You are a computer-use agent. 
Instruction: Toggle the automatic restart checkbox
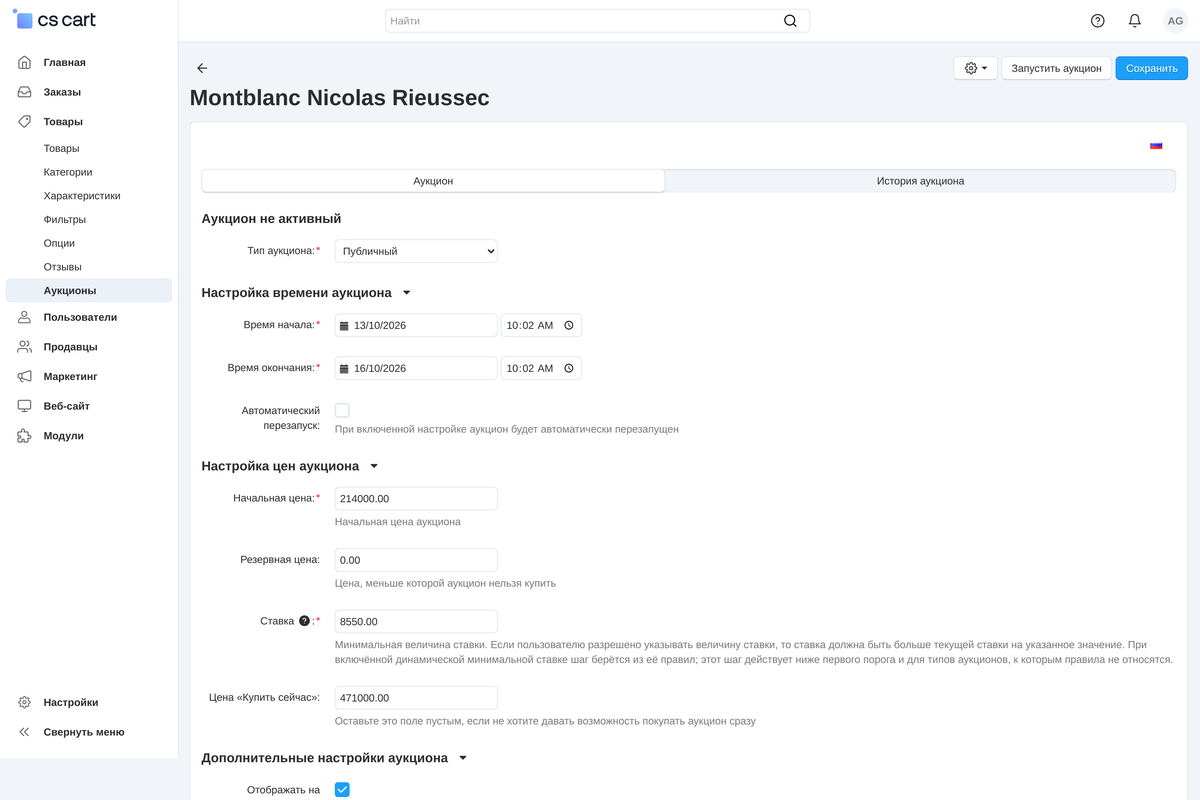342,410
